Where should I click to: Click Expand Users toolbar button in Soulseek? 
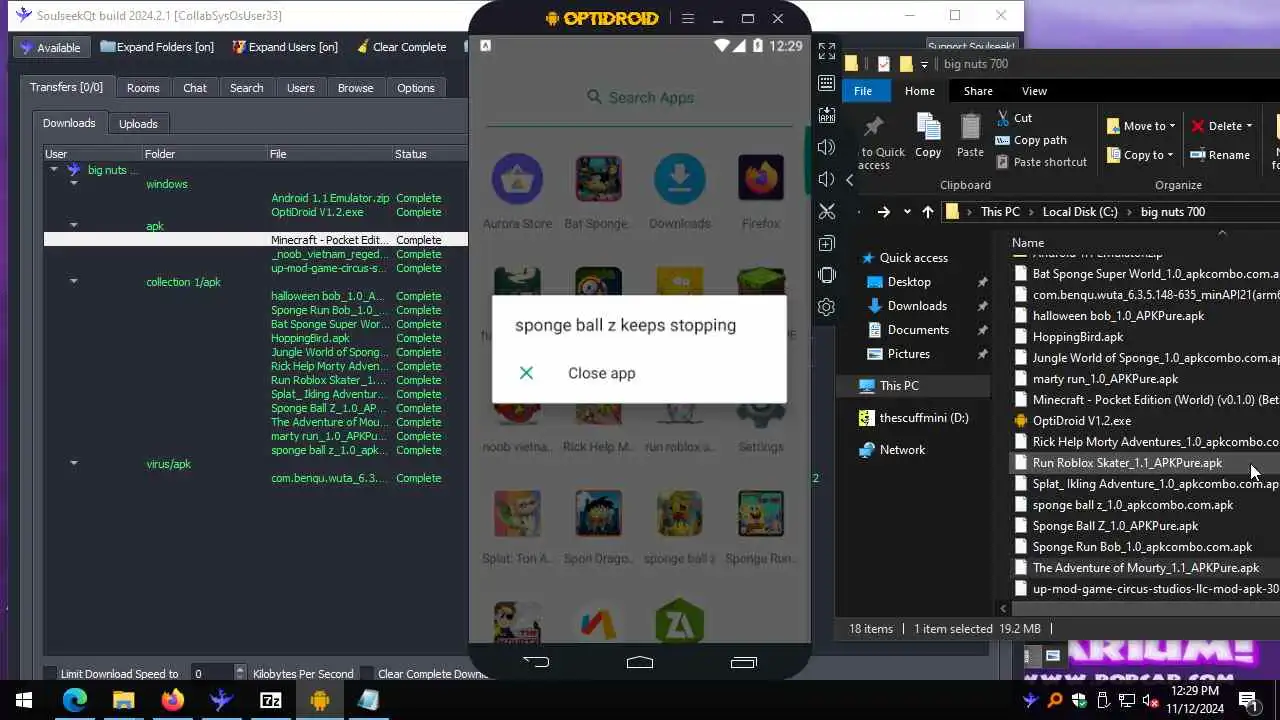[285, 47]
